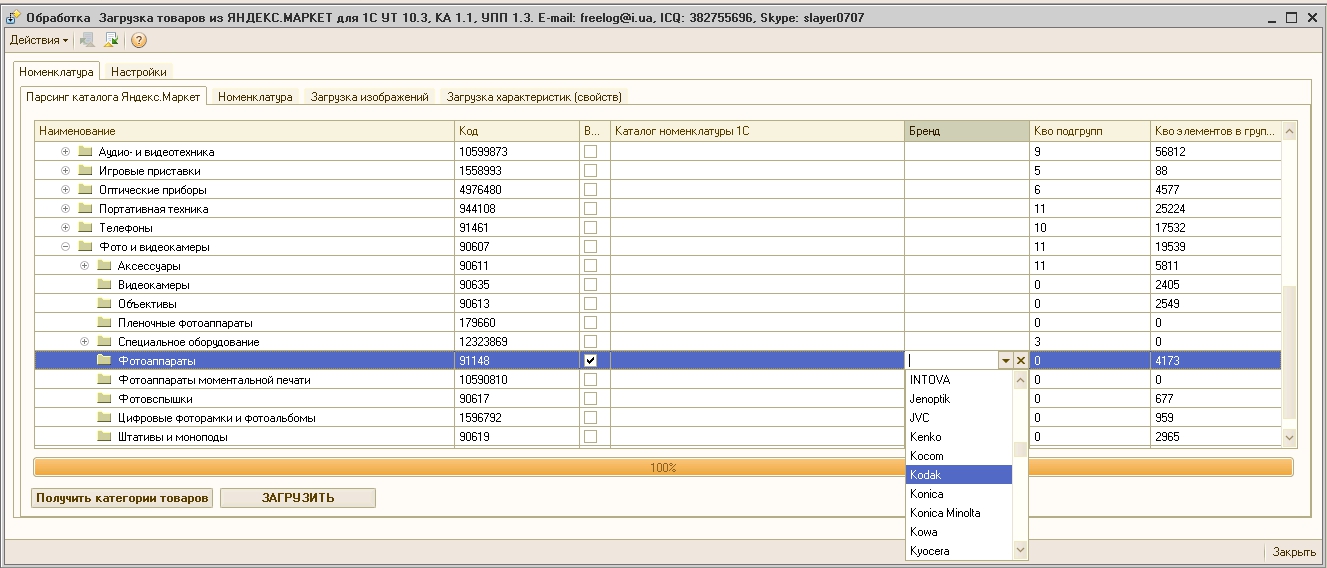The height and width of the screenshot is (568, 1327).
Task: Expand Телефоны tree node
Action: (x=65, y=228)
